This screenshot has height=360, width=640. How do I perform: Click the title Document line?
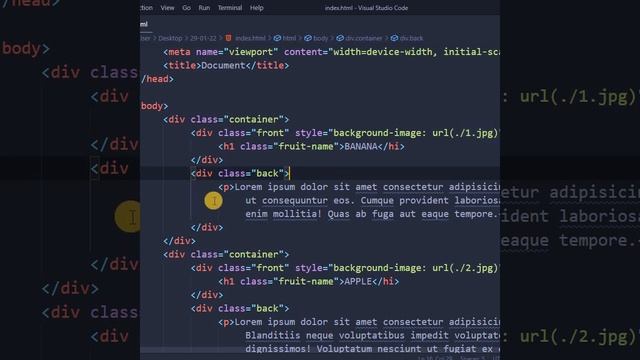tap(226, 66)
